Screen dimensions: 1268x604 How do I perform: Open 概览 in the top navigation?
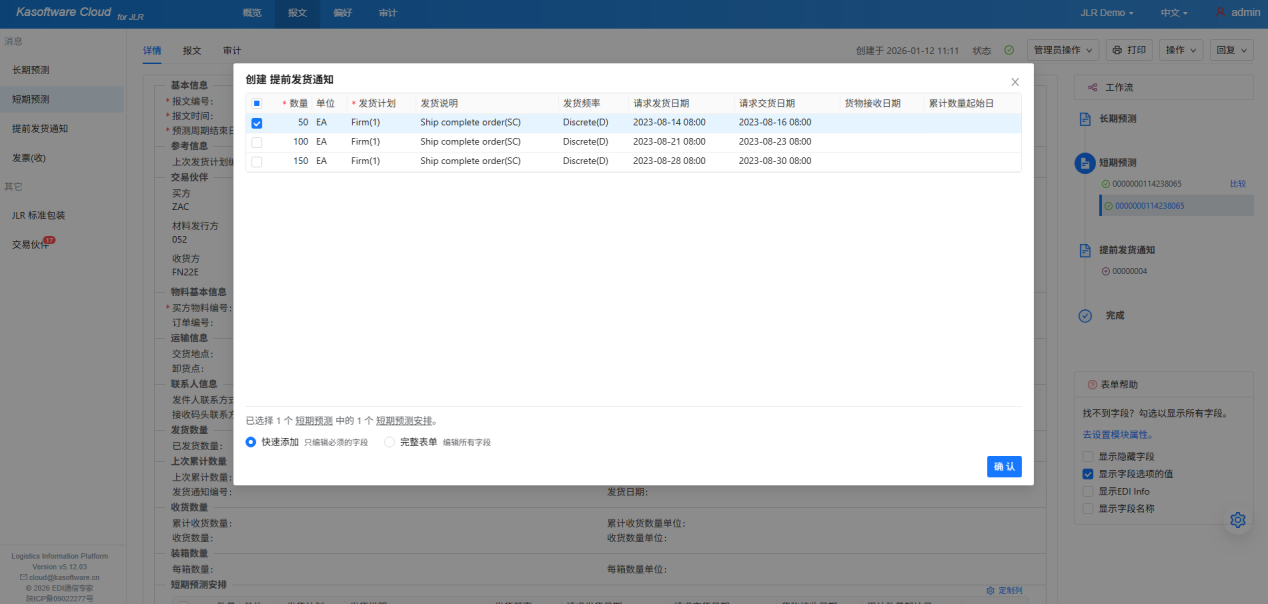point(252,13)
